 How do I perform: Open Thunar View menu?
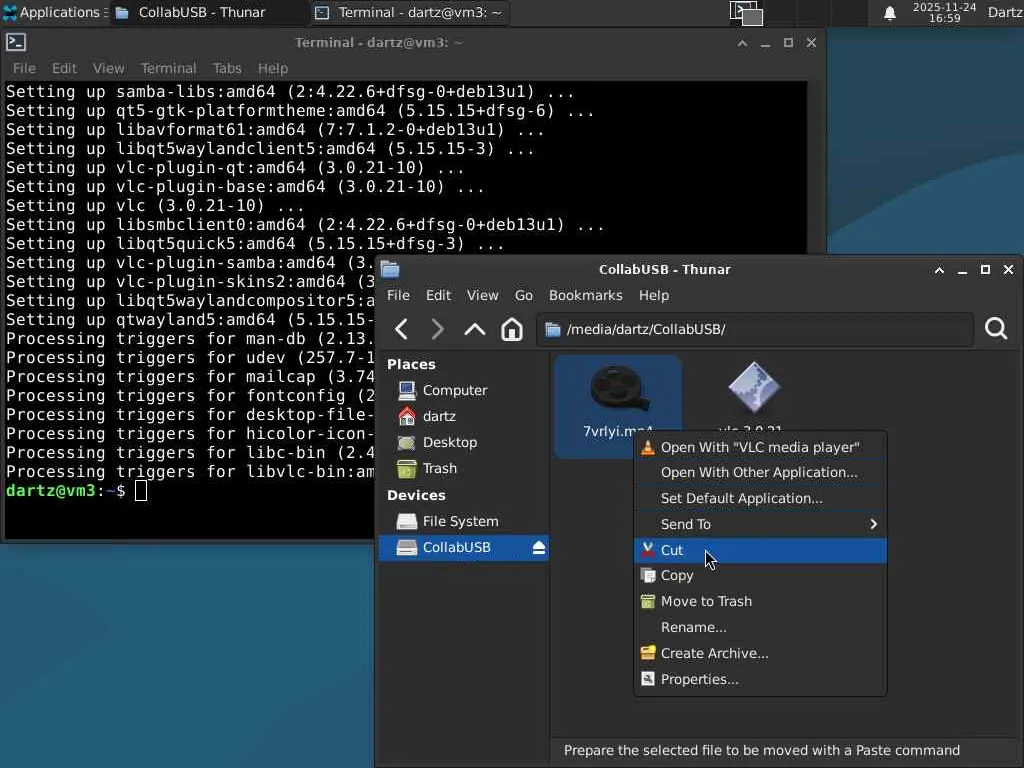pos(483,296)
